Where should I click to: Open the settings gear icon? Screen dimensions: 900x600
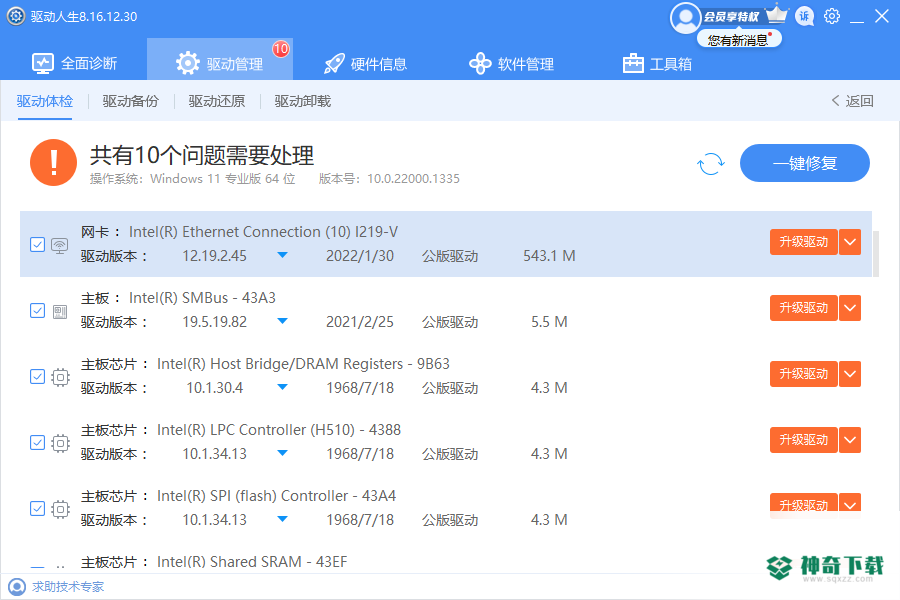pos(832,16)
